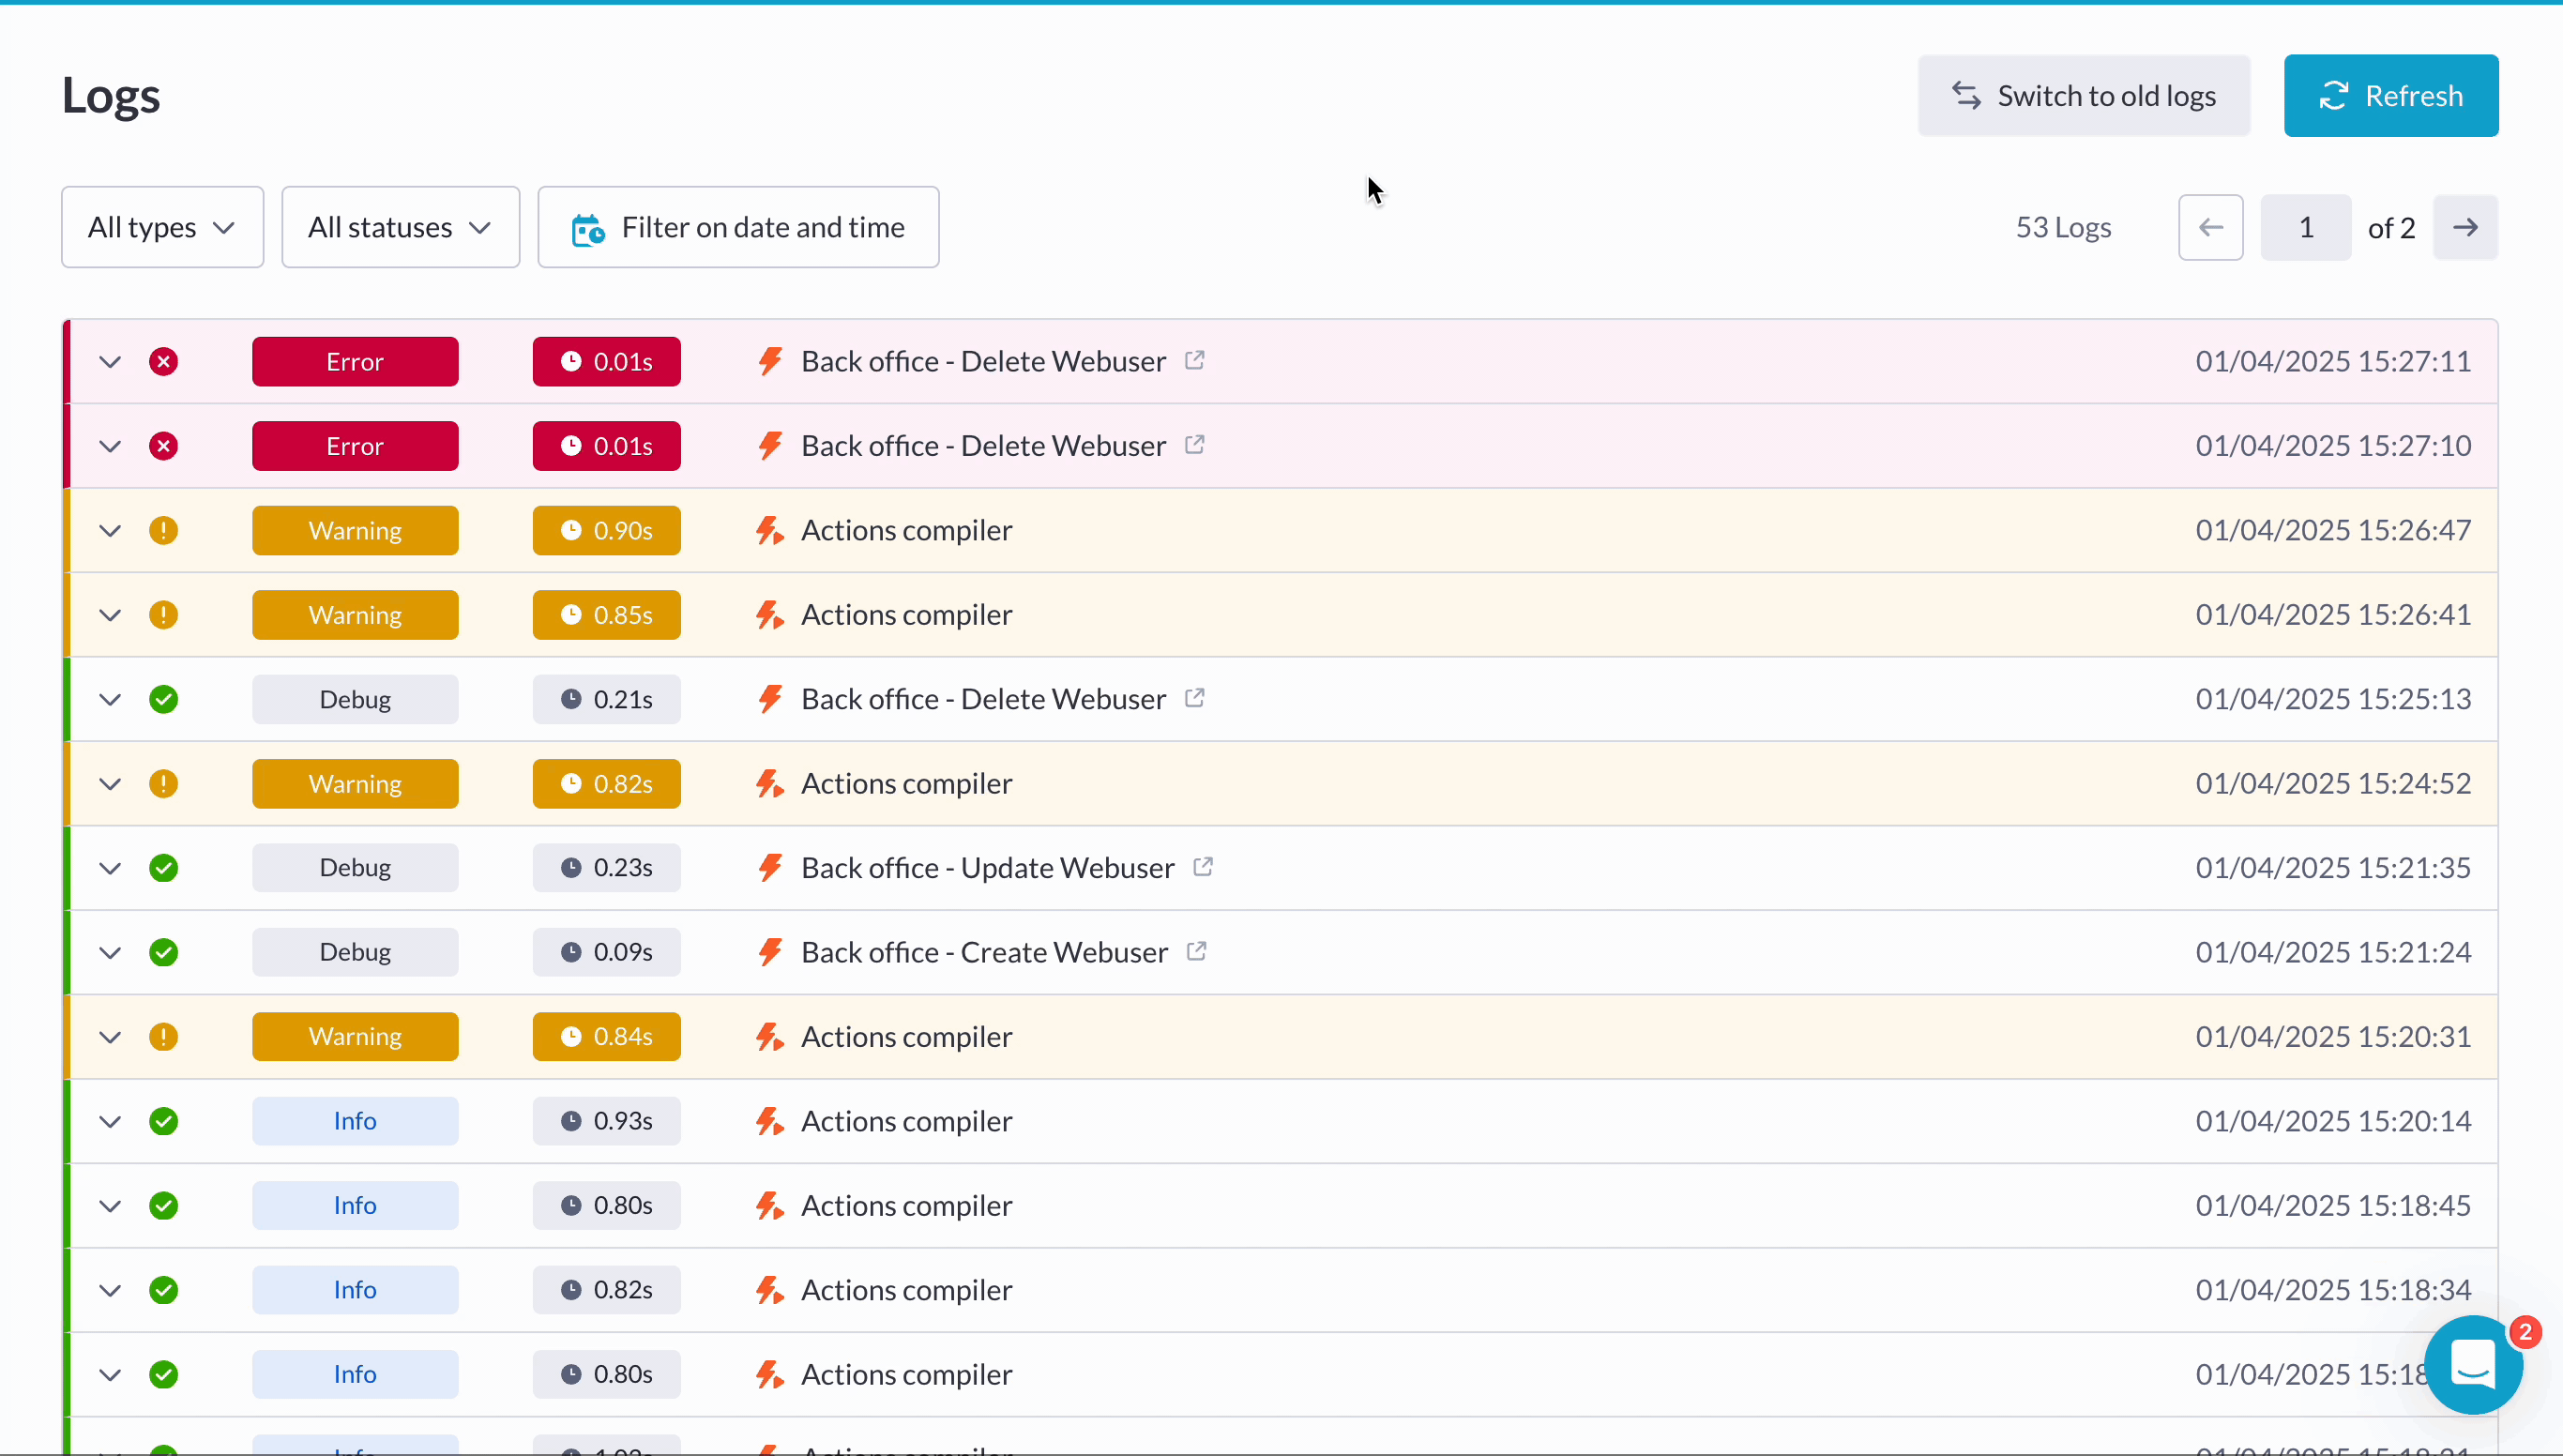Click timestamp 01/04/2025 15:21:35

[2332, 868]
